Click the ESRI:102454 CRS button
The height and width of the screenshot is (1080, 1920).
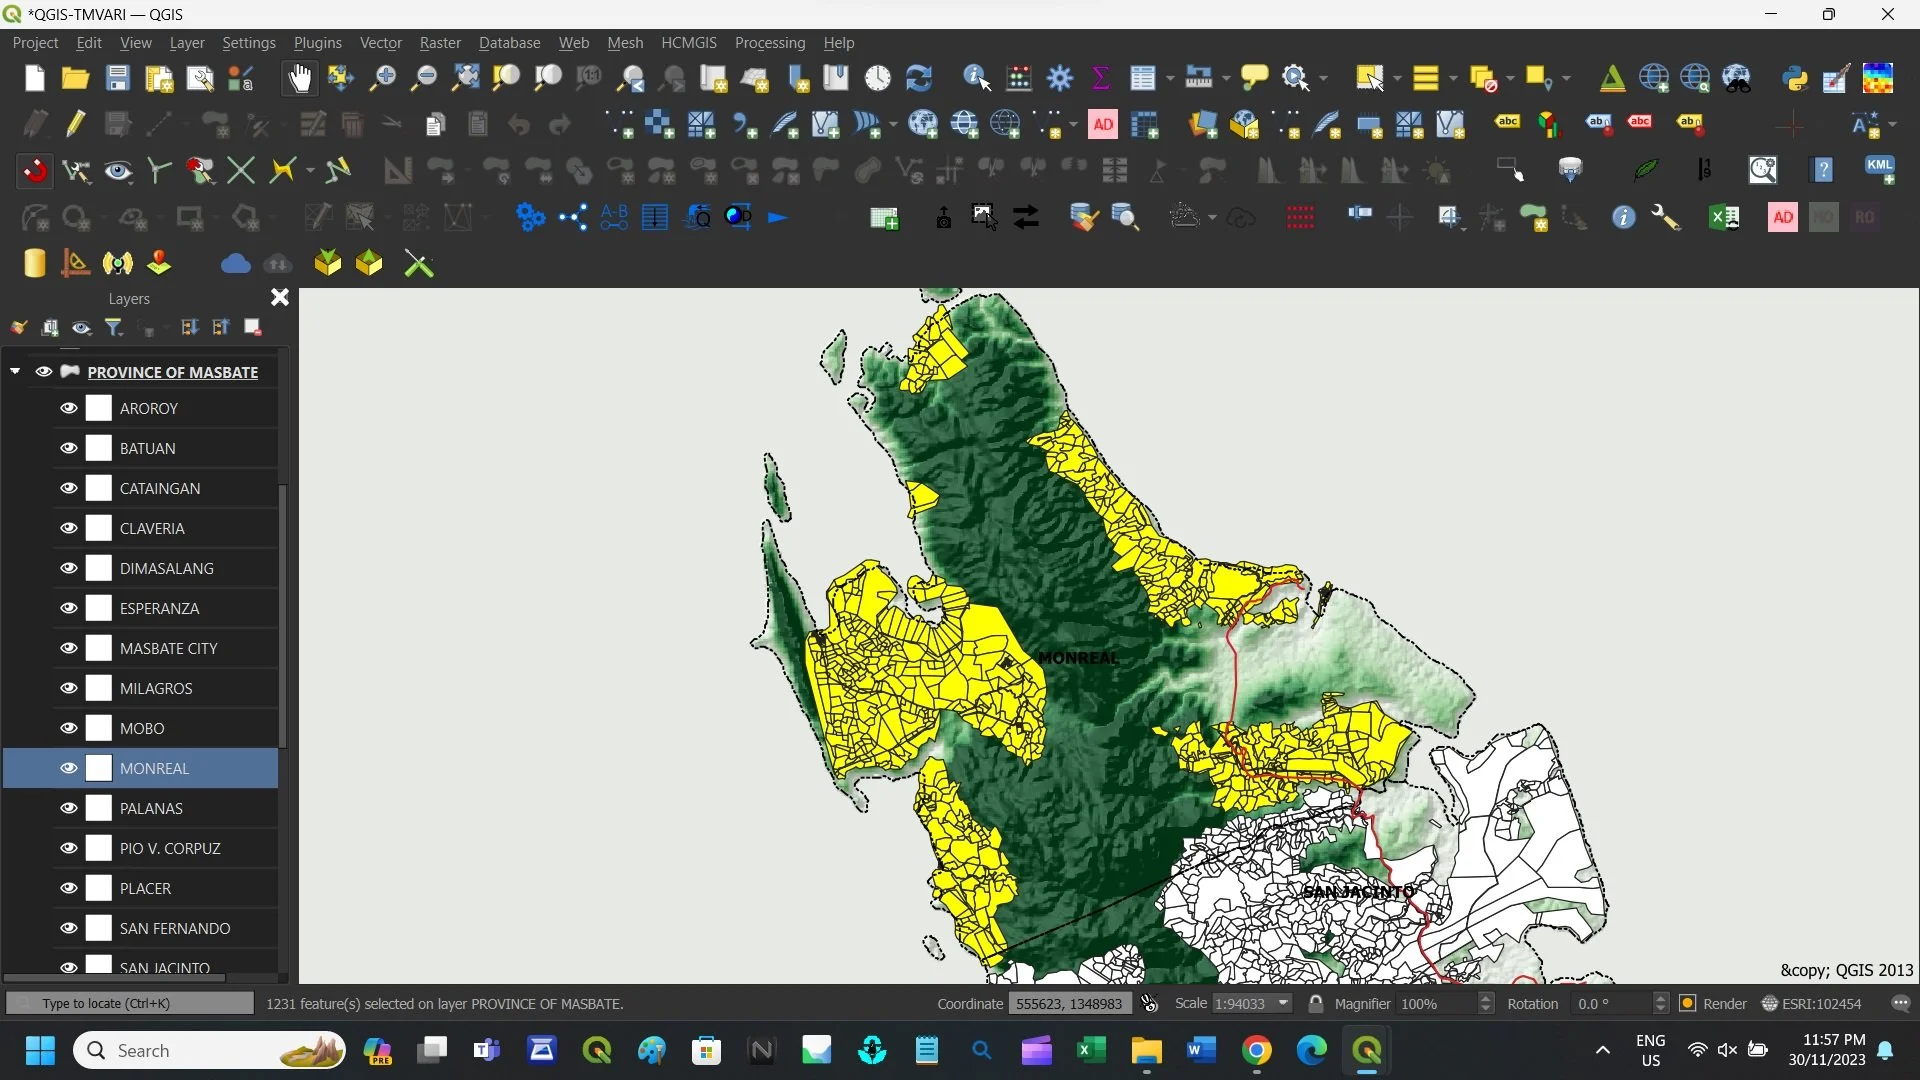tap(1813, 1003)
